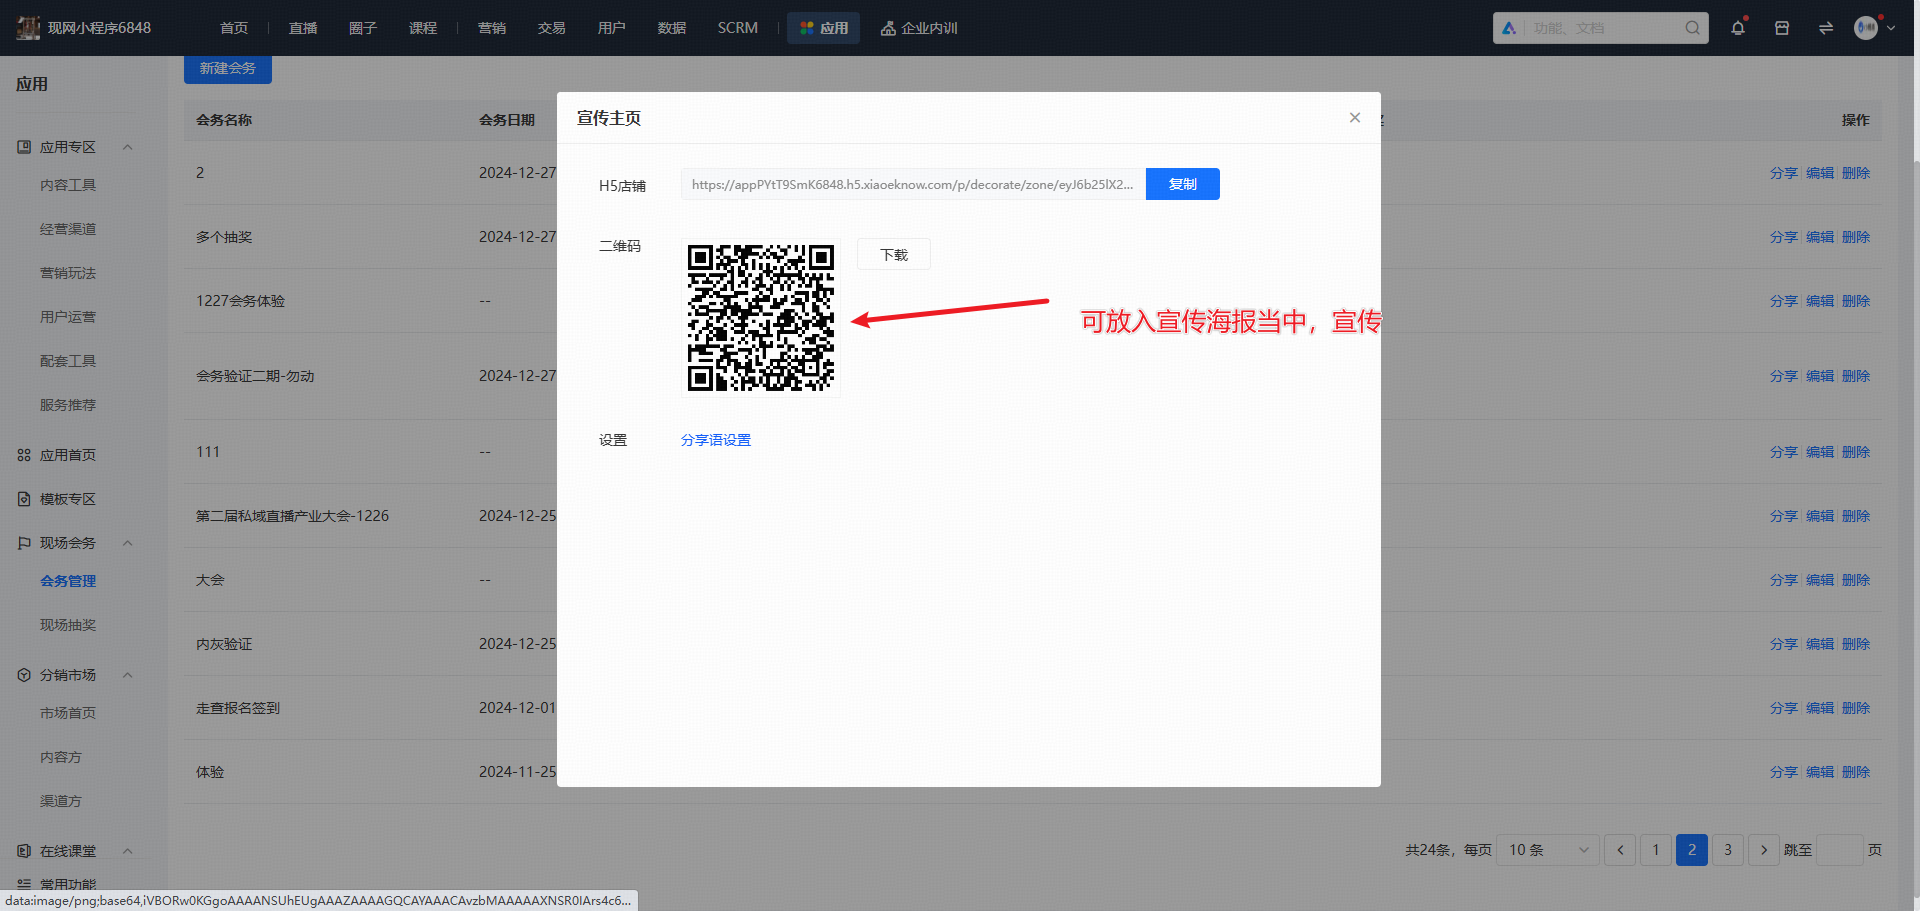Select the 应用 top tab
Viewport: 1920px width, 911px height.
824,28
